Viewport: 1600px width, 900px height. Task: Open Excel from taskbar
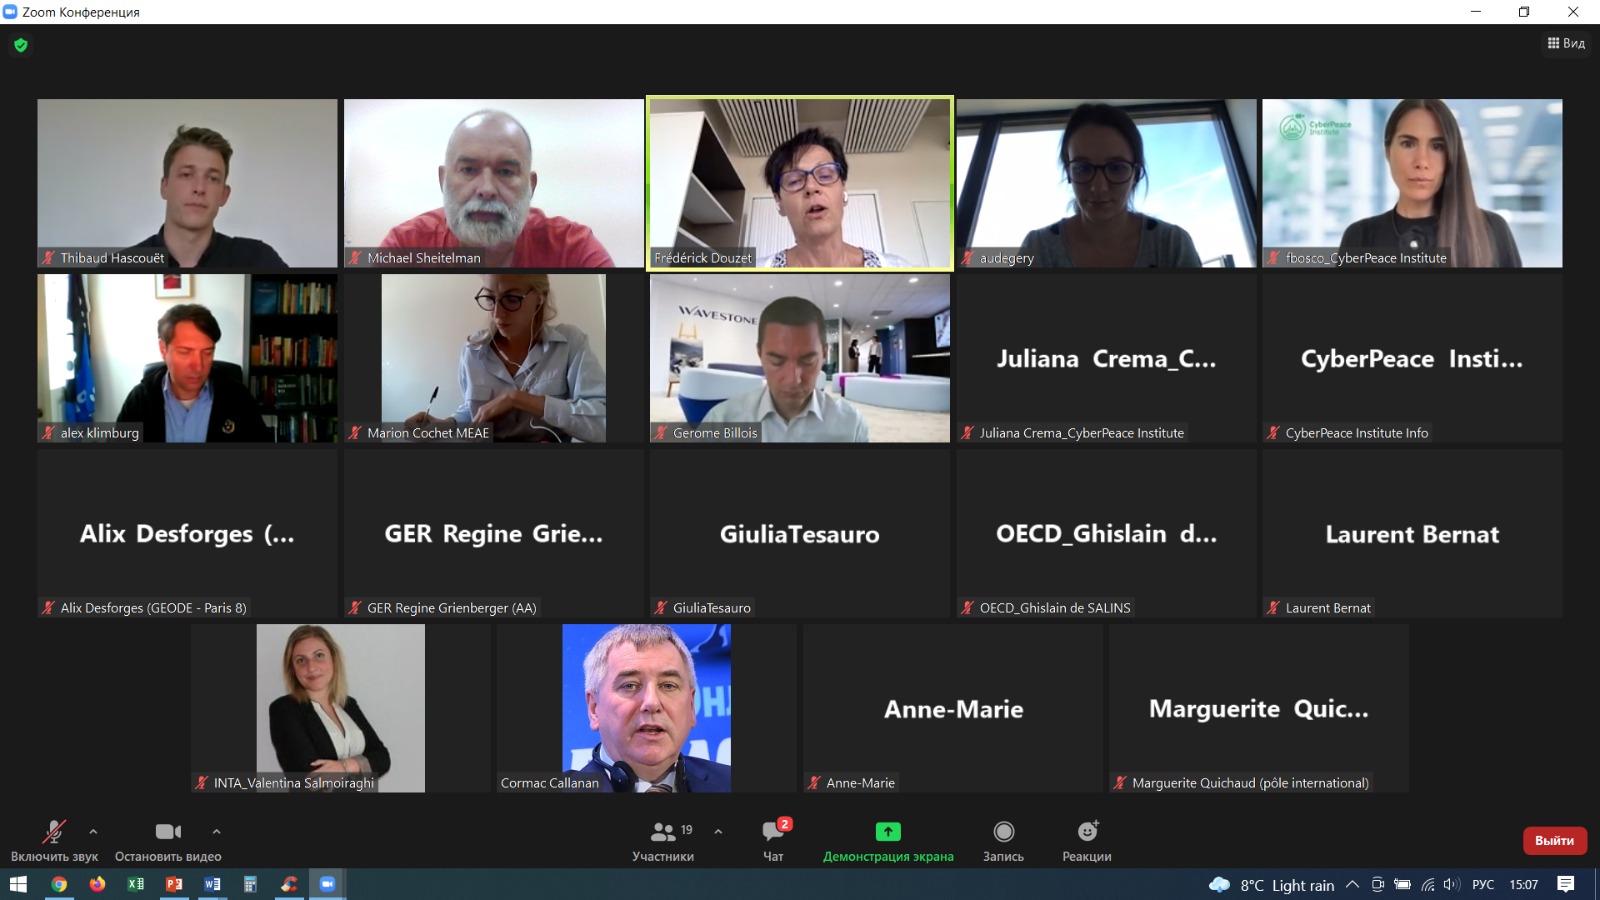pos(135,884)
